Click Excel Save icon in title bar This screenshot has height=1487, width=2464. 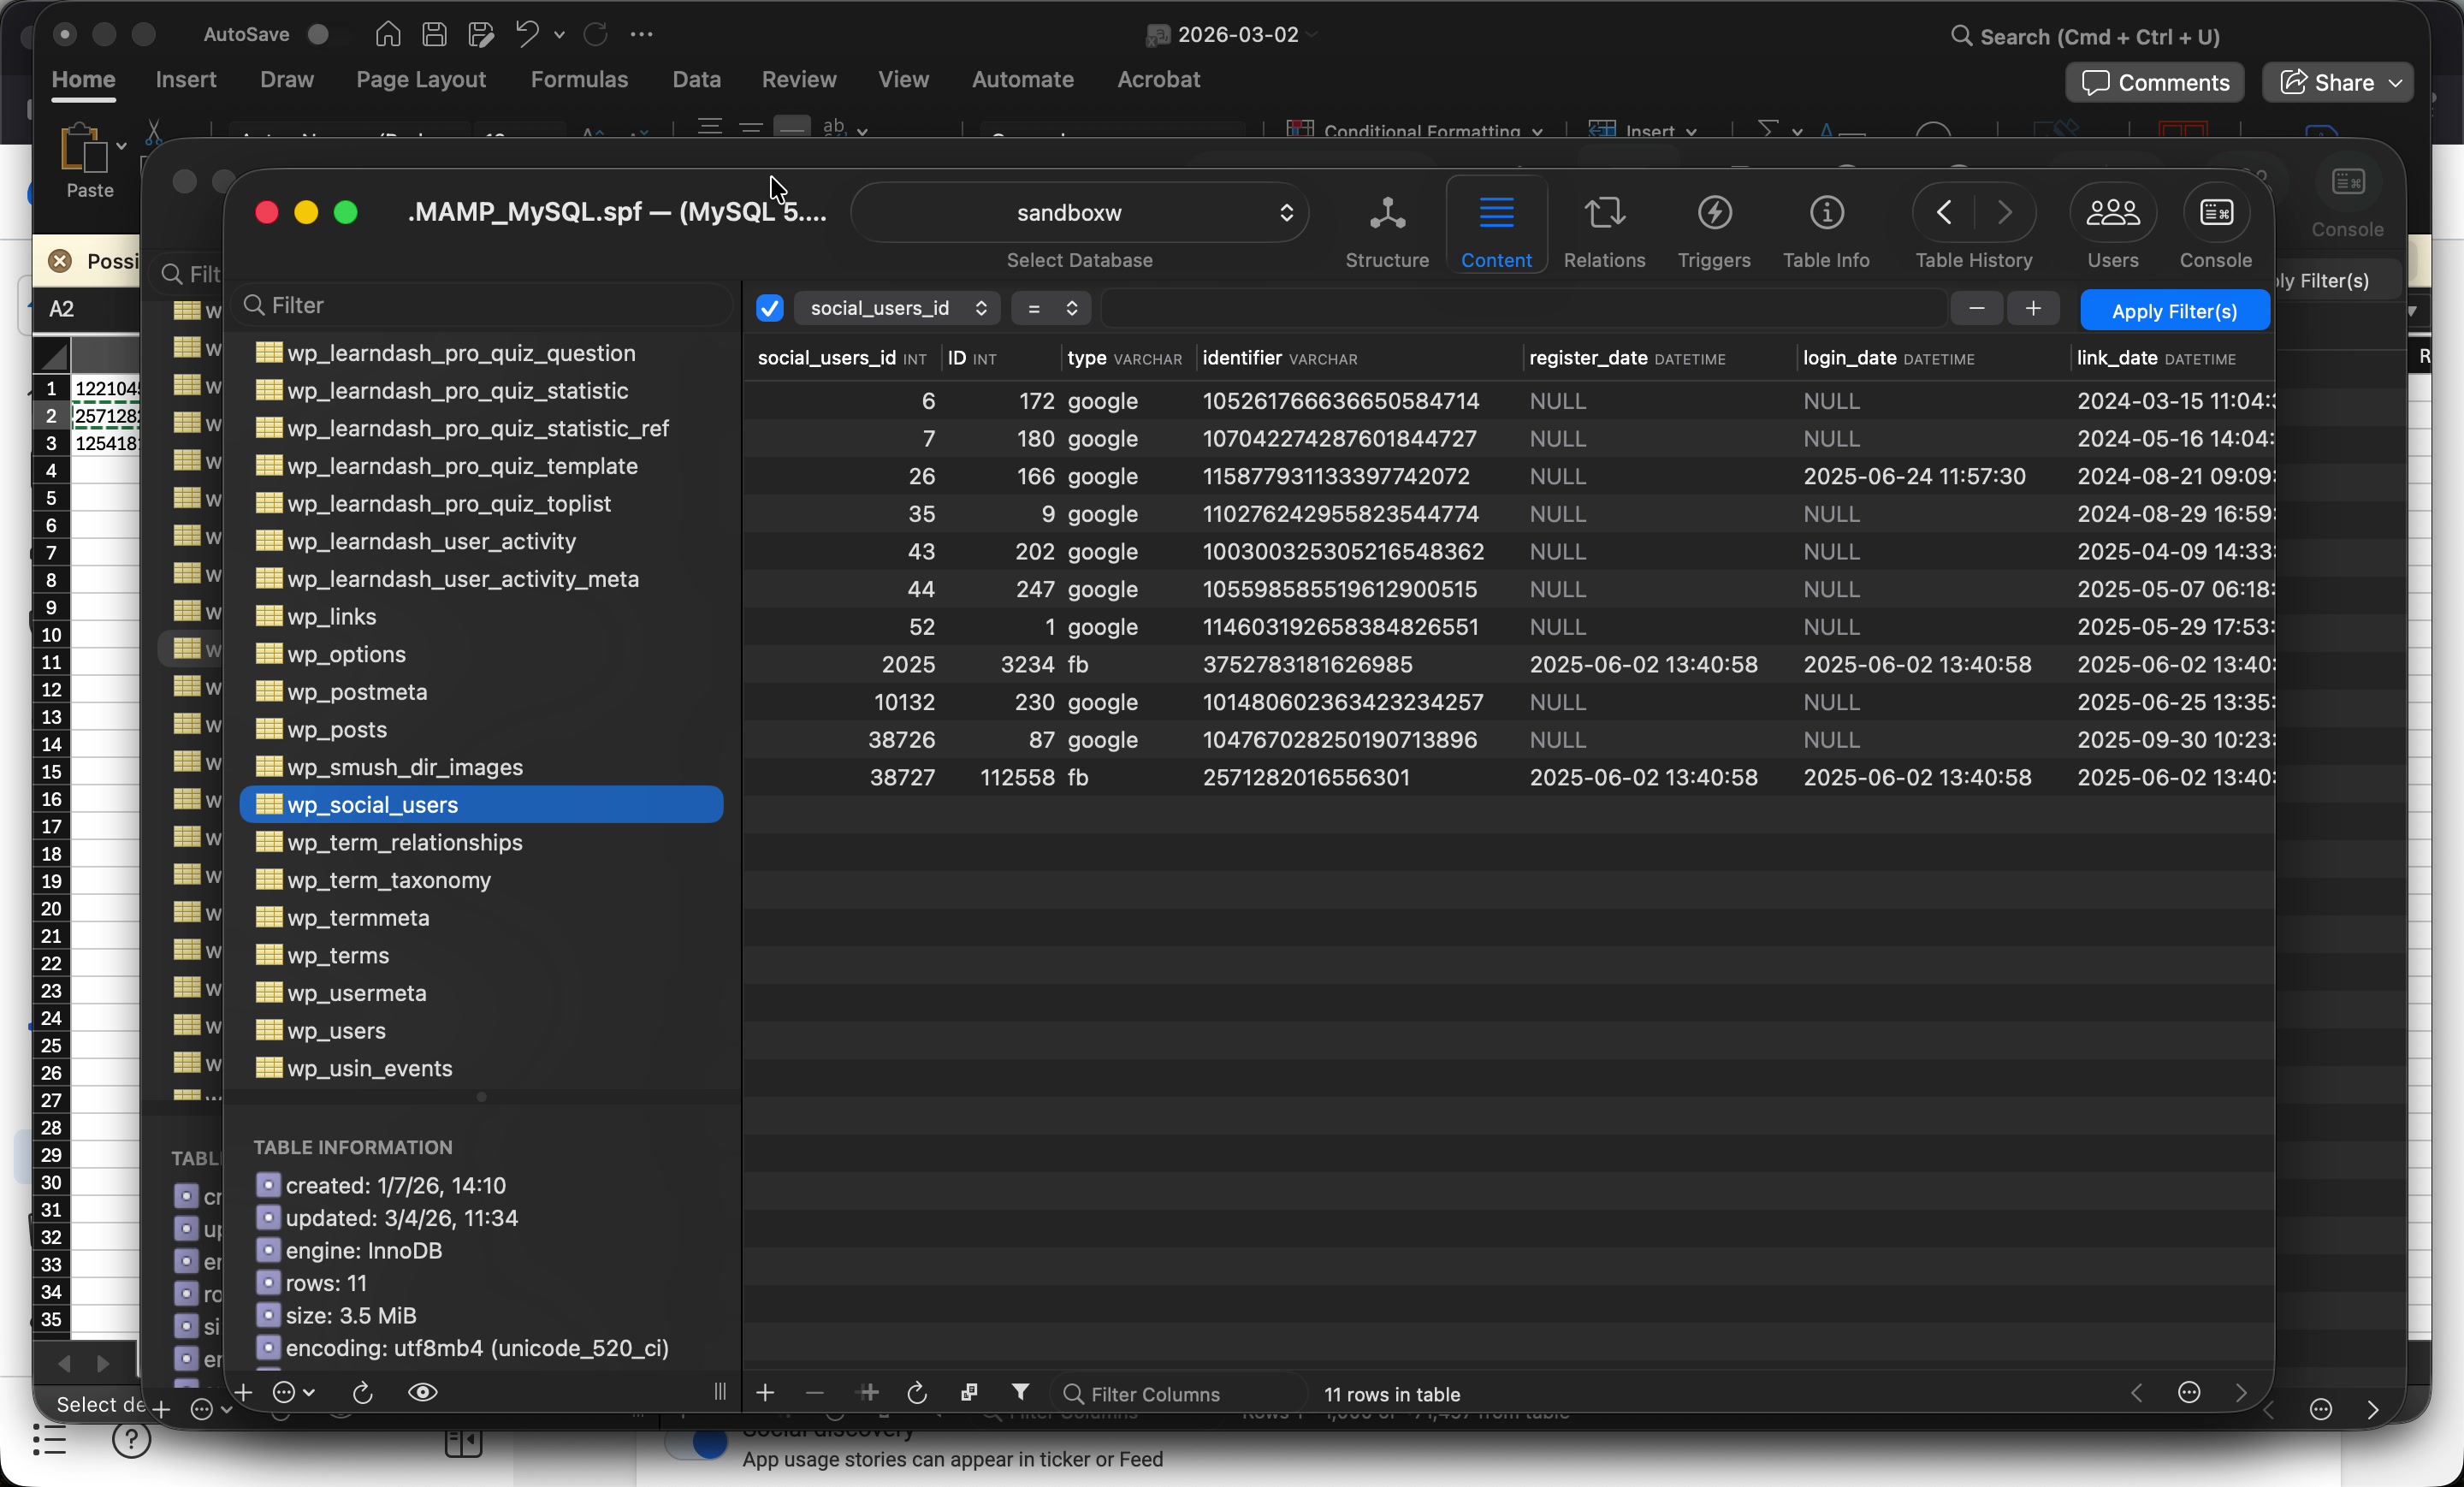pyautogui.click(x=434, y=35)
